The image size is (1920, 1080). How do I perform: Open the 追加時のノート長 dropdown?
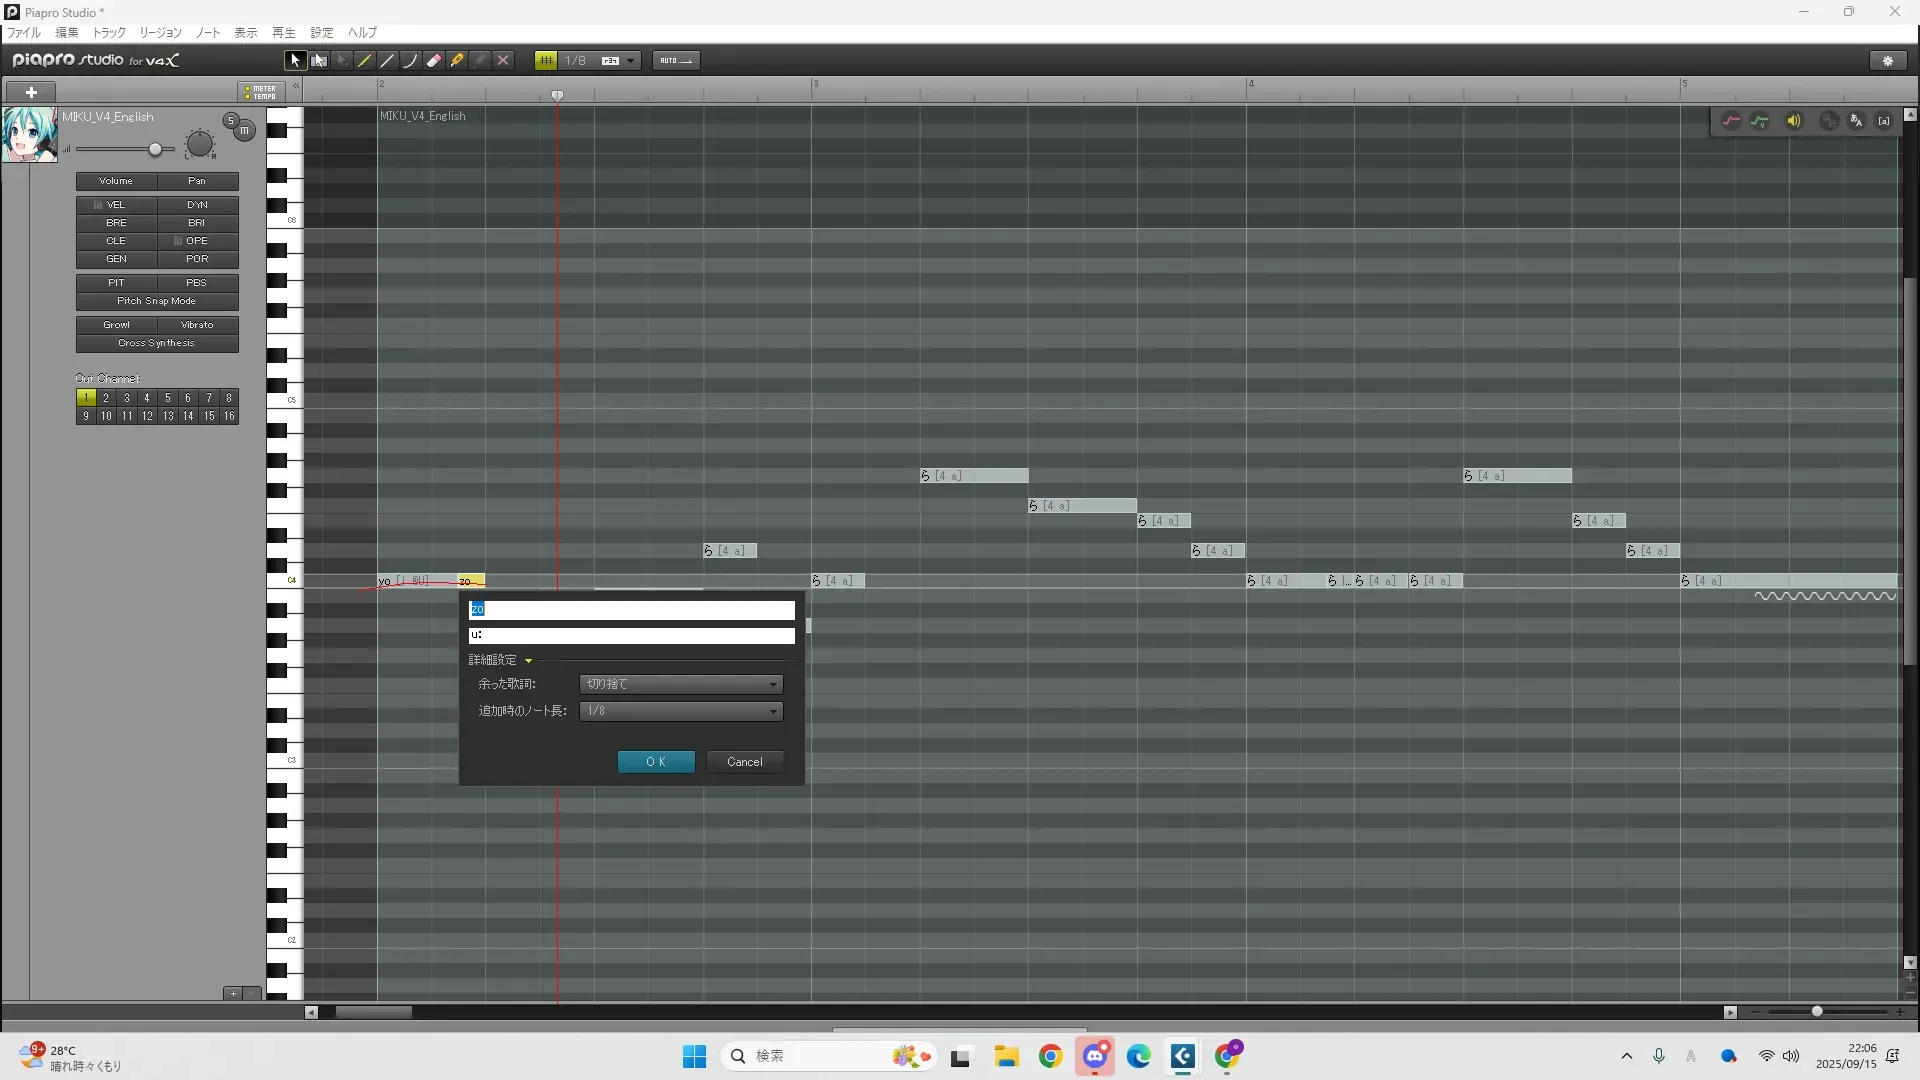pos(681,711)
